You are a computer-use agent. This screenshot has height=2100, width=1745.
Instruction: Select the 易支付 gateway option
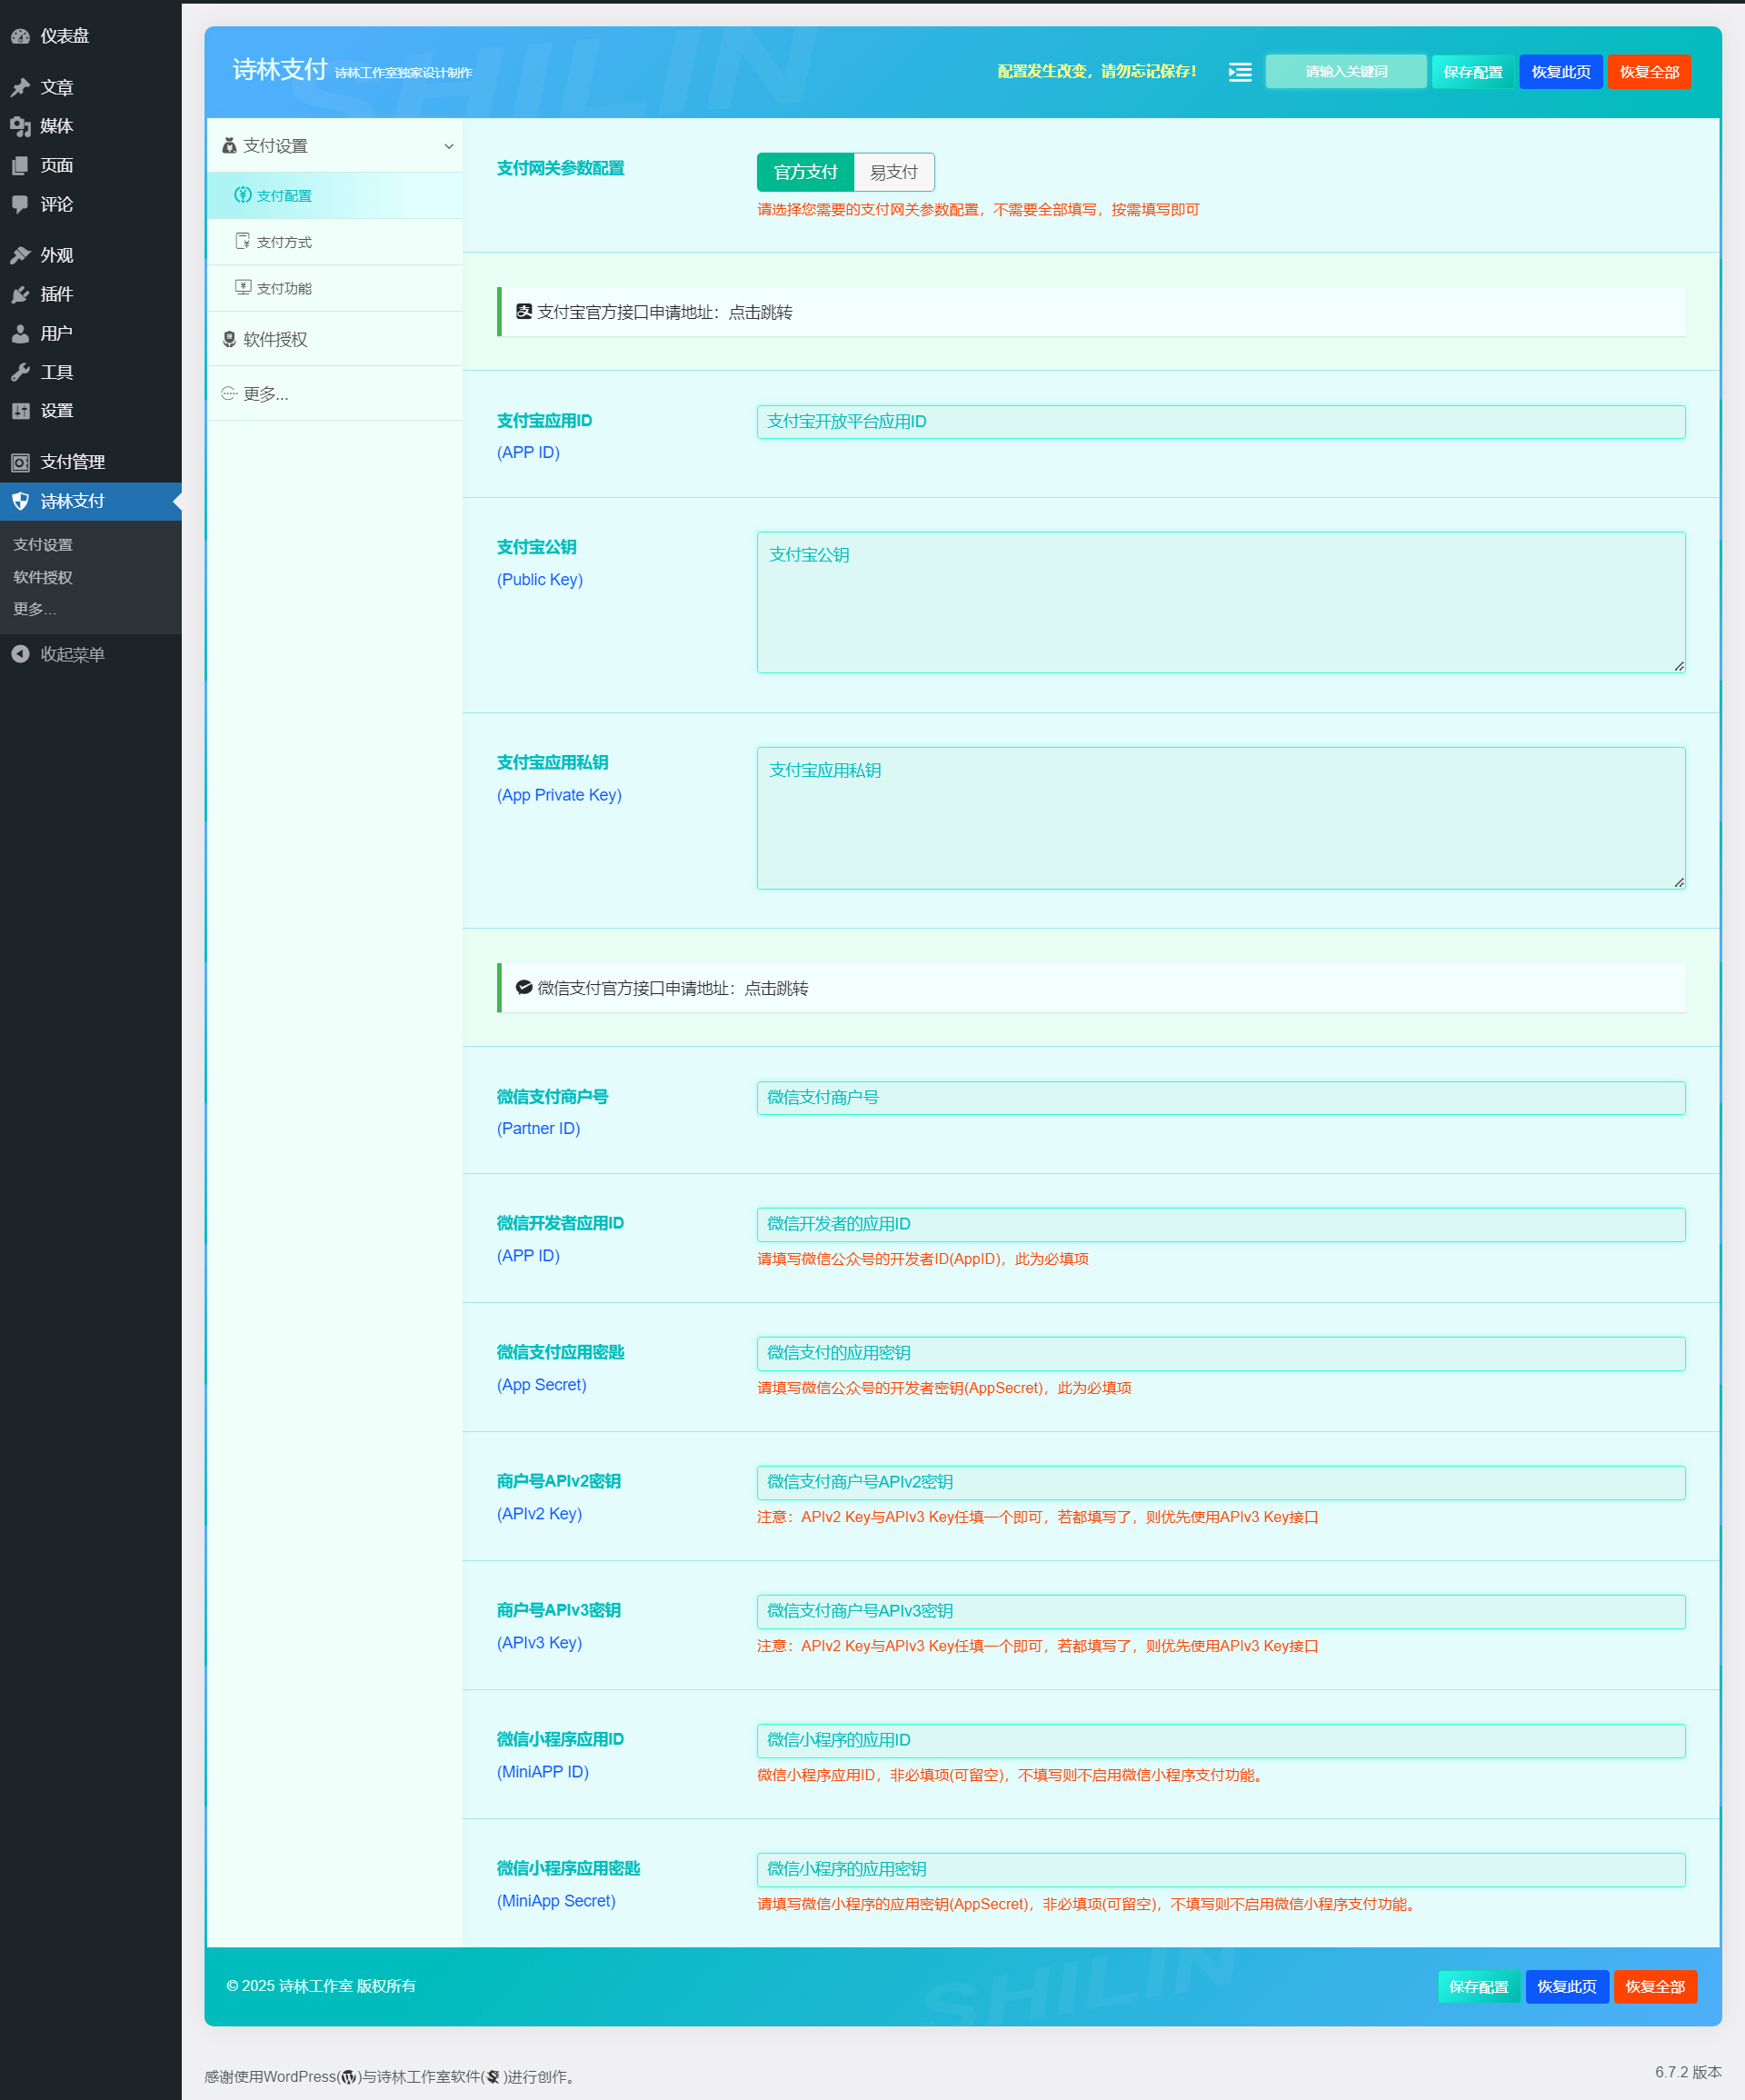coord(894,172)
